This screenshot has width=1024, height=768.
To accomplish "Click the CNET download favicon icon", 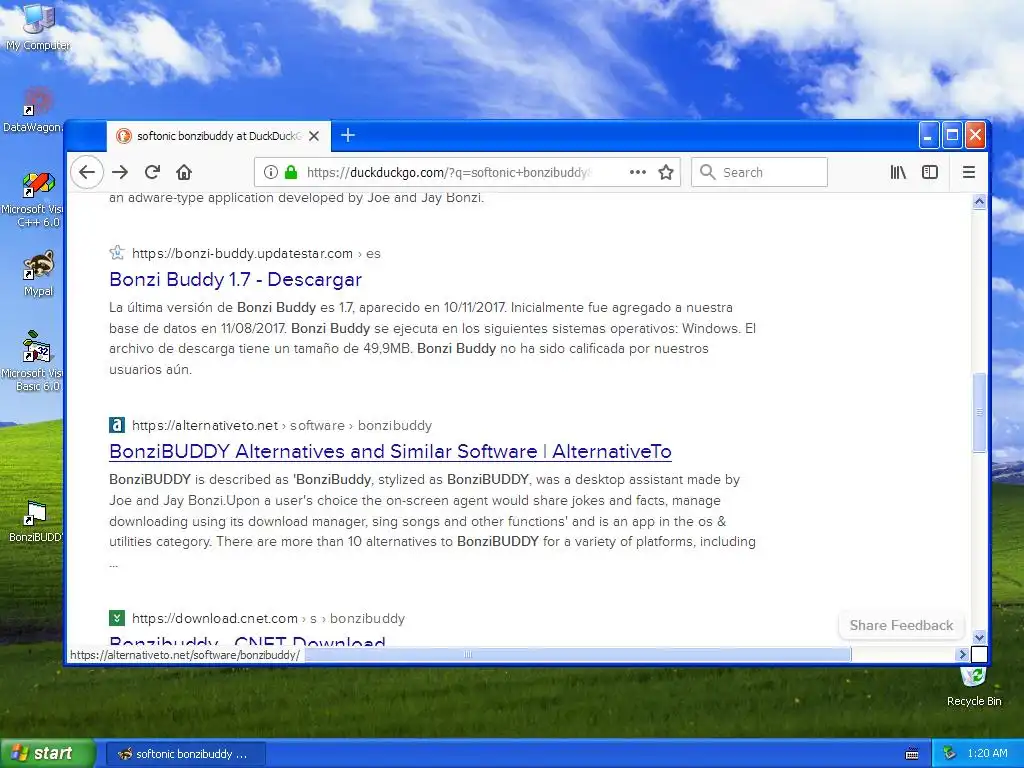I will pyautogui.click(x=117, y=618).
